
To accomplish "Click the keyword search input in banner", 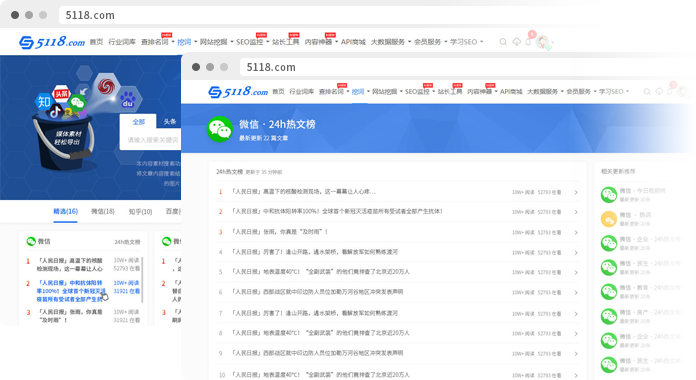I will click(151, 140).
